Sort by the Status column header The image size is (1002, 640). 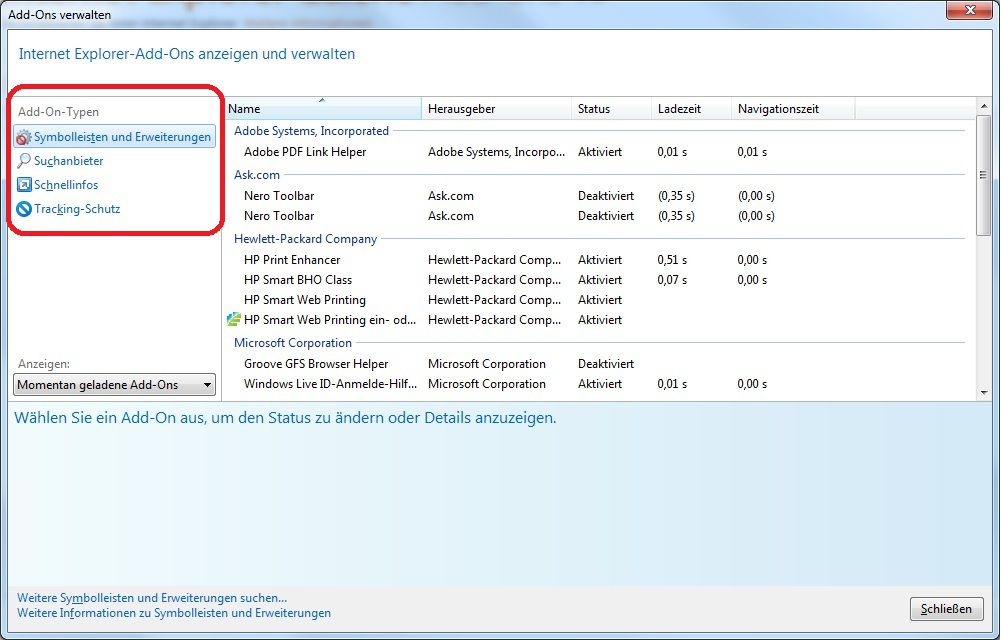point(611,109)
